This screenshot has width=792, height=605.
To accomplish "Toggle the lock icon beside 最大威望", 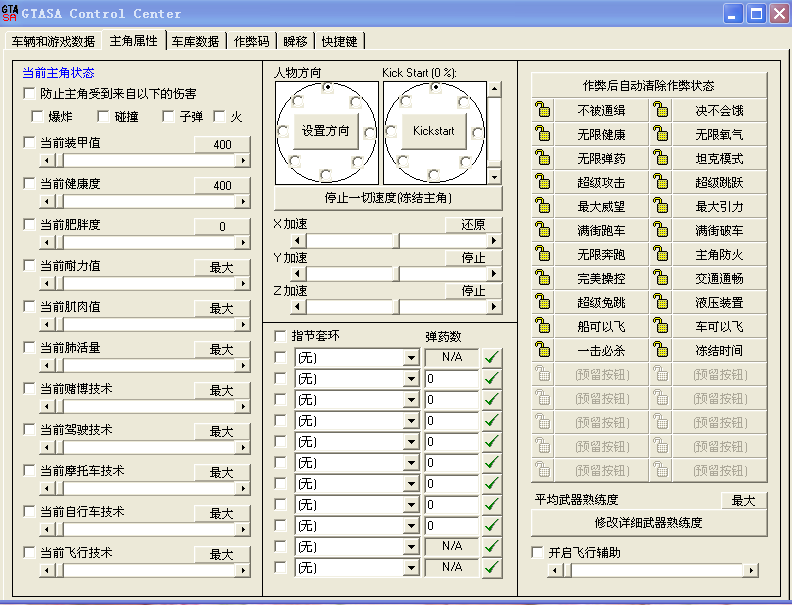I will (543, 206).
